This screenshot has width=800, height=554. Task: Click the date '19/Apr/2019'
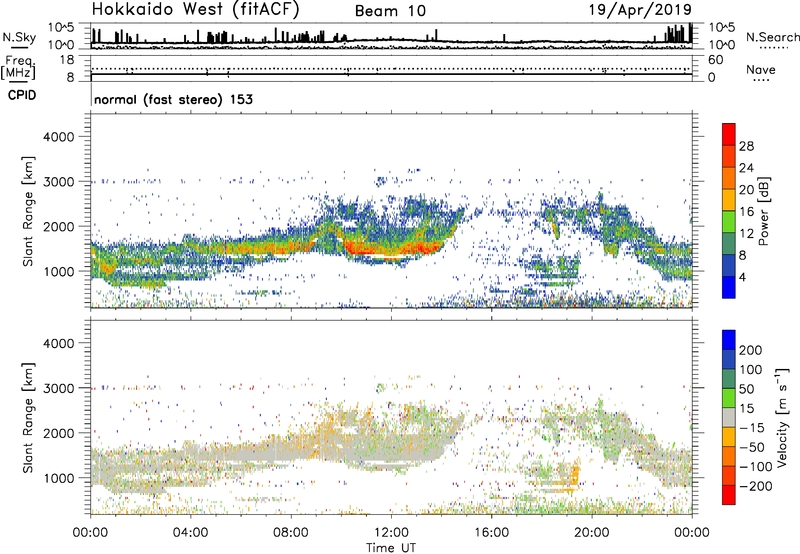pyautogui.click(x=641, y=10)
